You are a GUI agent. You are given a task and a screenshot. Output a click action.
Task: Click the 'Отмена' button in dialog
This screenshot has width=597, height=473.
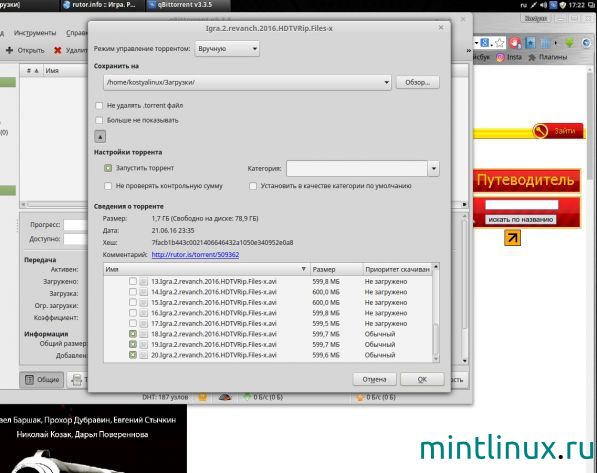point(374,379)
